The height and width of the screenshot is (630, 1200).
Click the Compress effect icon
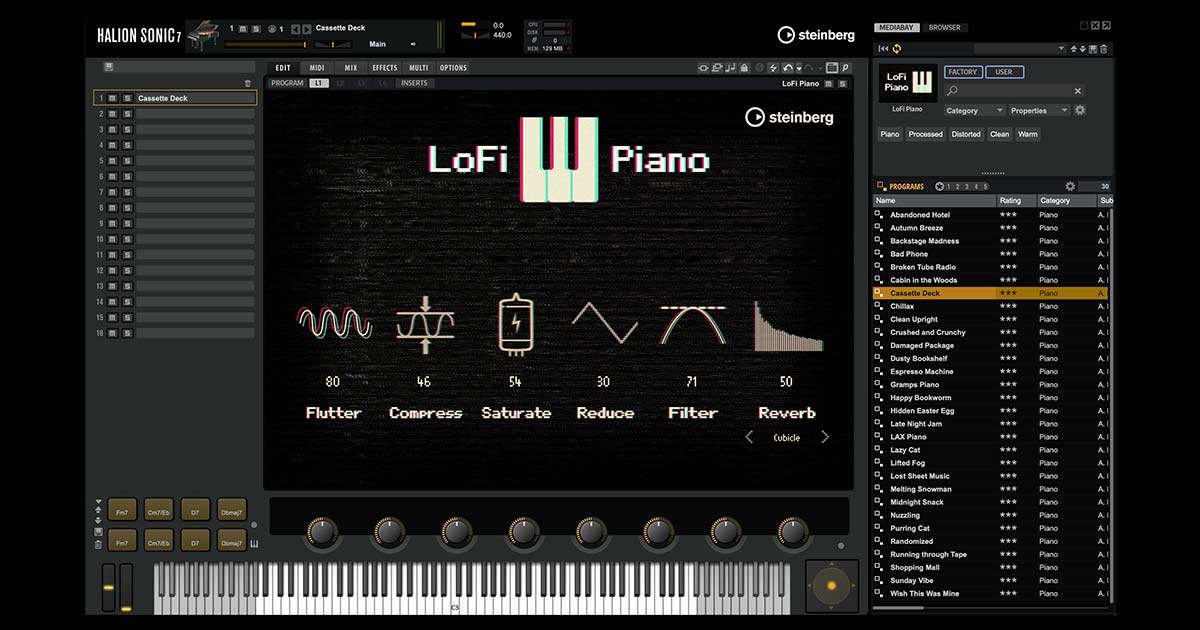[425, 324]
